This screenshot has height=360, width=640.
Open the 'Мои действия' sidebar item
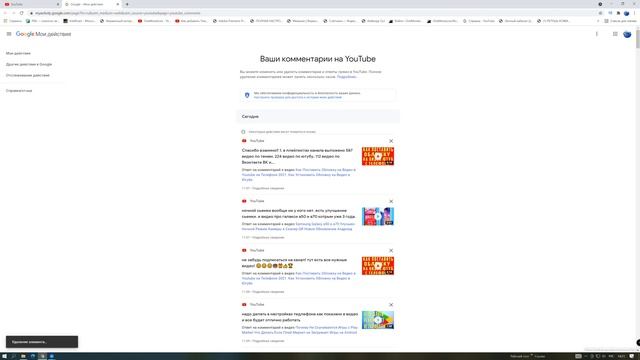18,53
